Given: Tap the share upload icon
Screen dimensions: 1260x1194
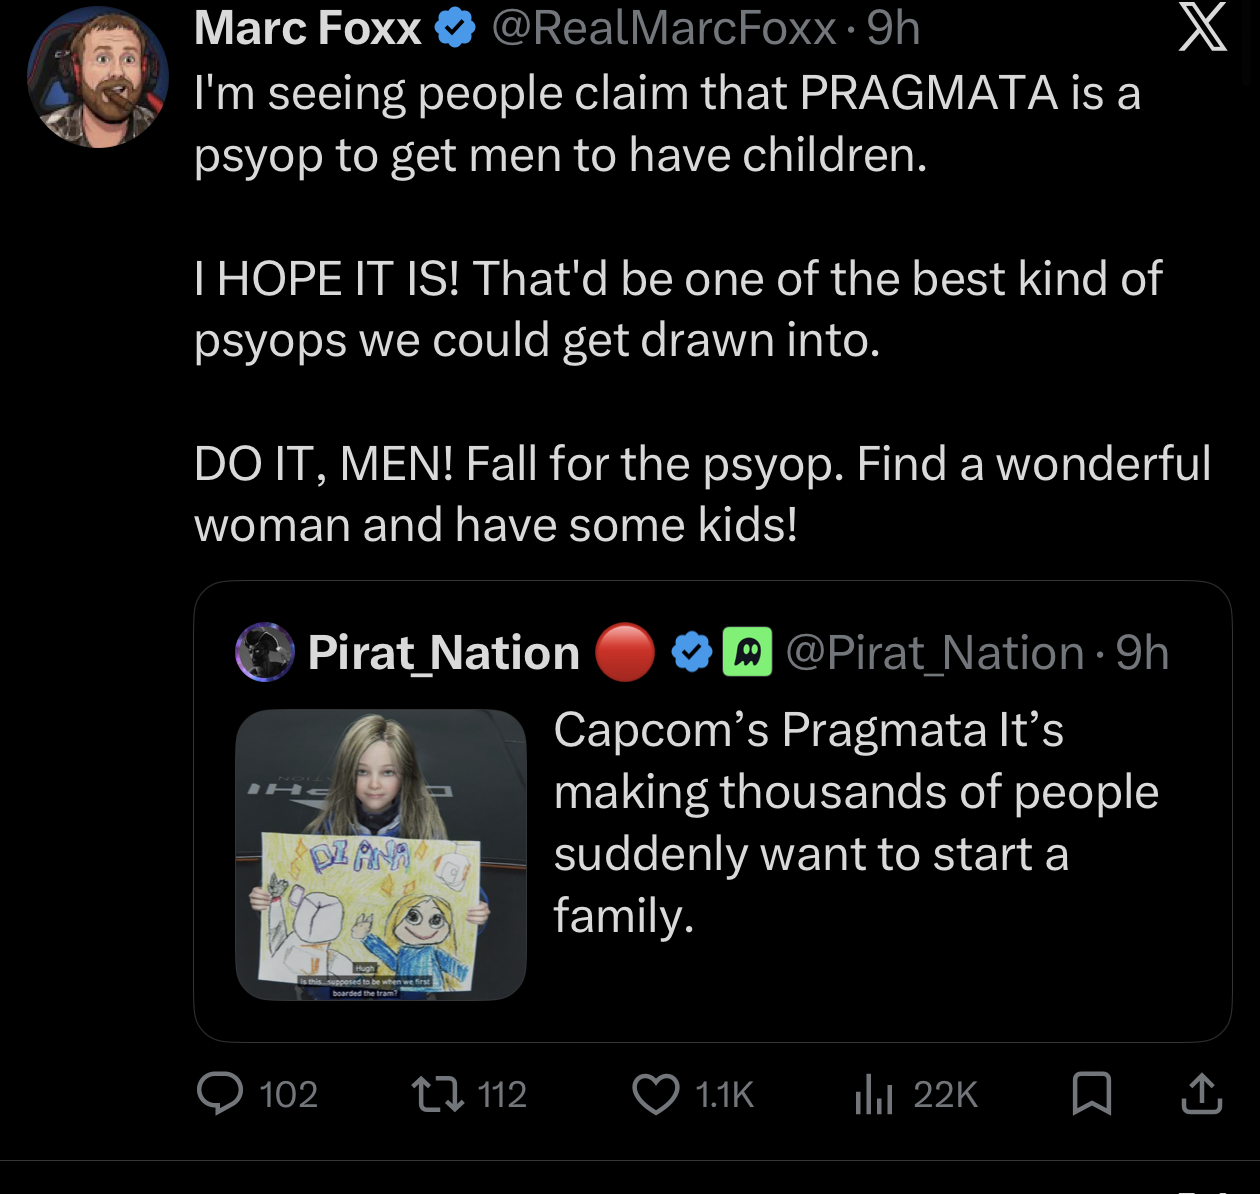Looking at the screenshot, I should (1201, 1093).
